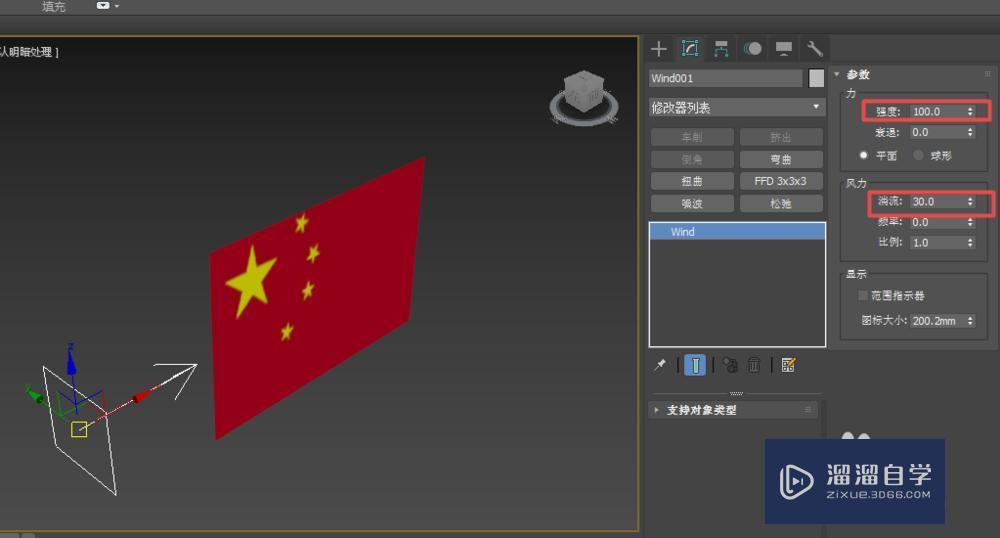Click the 比例 spinner arrows
The height and width of the screenshot is (538, 1000).
tap(970, 242)
